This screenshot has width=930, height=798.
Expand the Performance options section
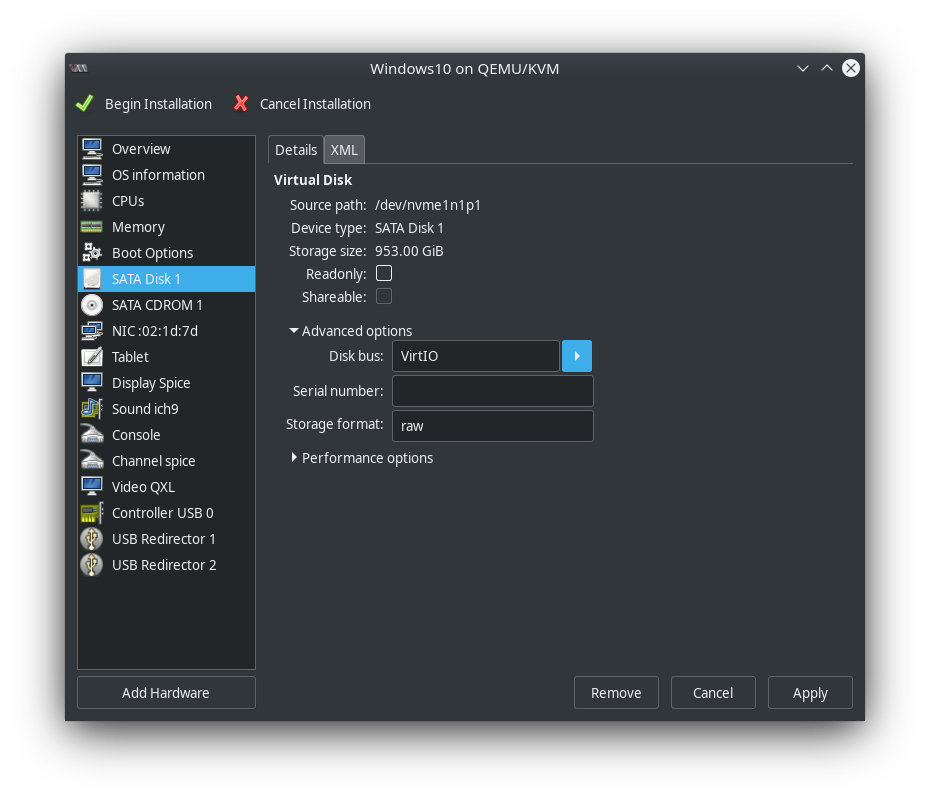(361, 458)
